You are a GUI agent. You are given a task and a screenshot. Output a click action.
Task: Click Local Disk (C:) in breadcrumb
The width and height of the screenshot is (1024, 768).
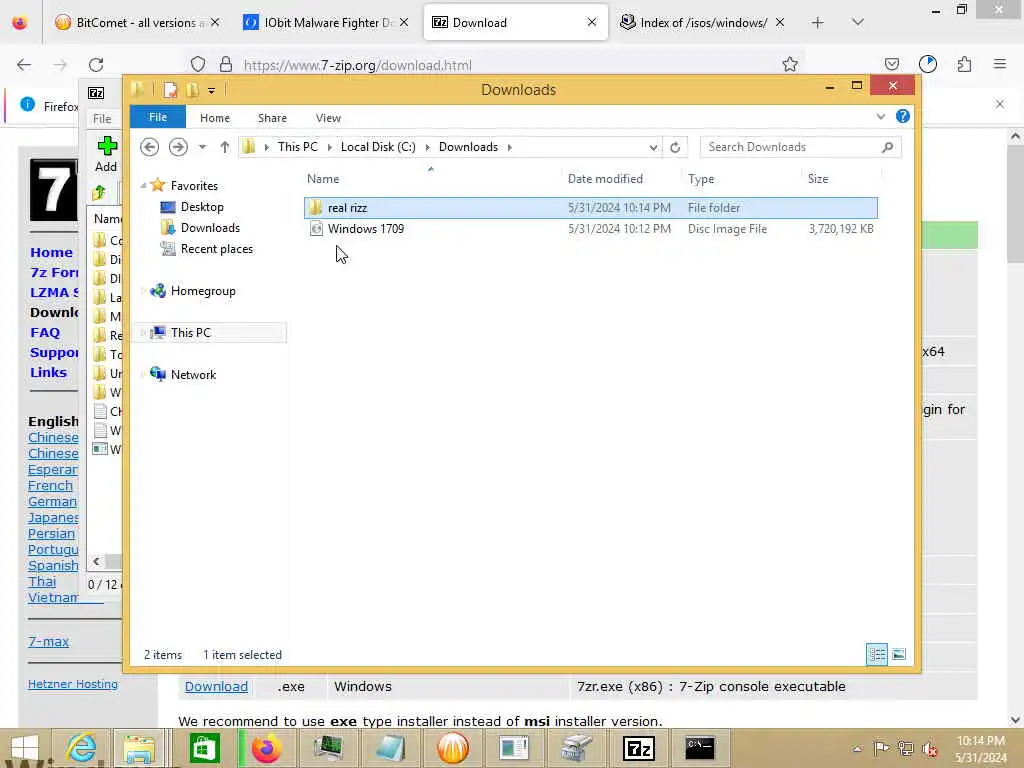[378, 147]
